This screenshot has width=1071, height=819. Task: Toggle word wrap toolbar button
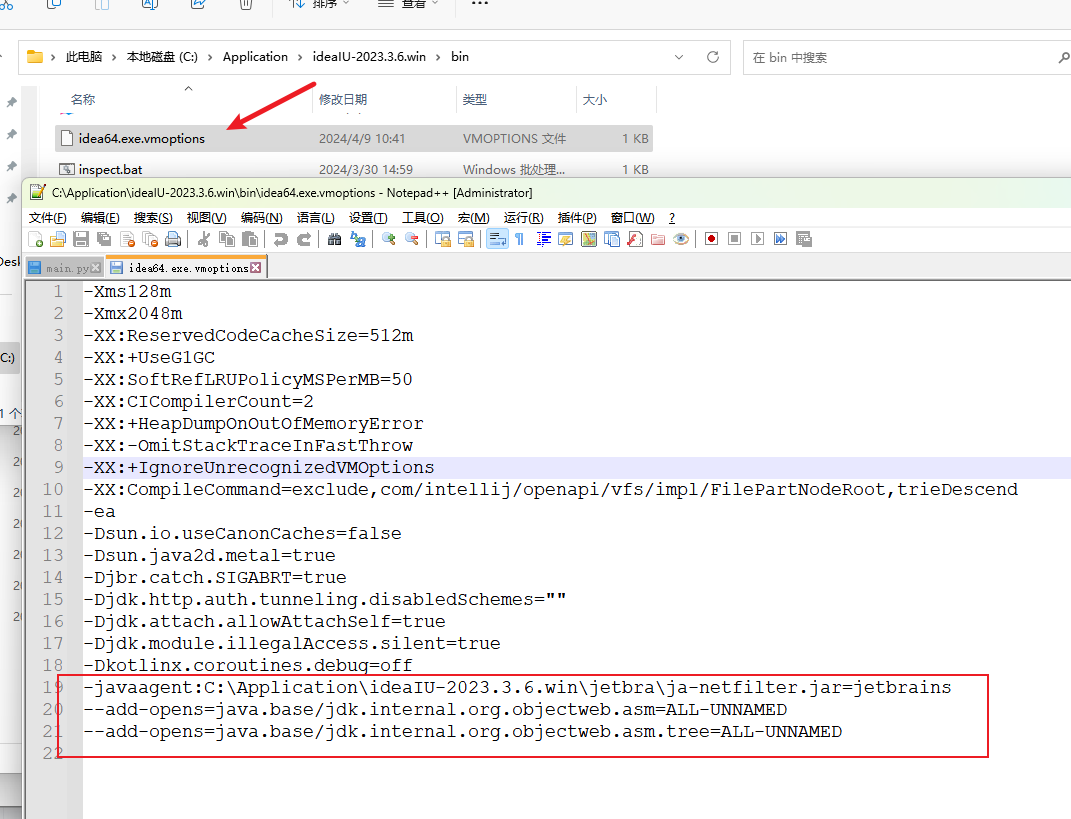pyautogui.click(x=497, y=239)
